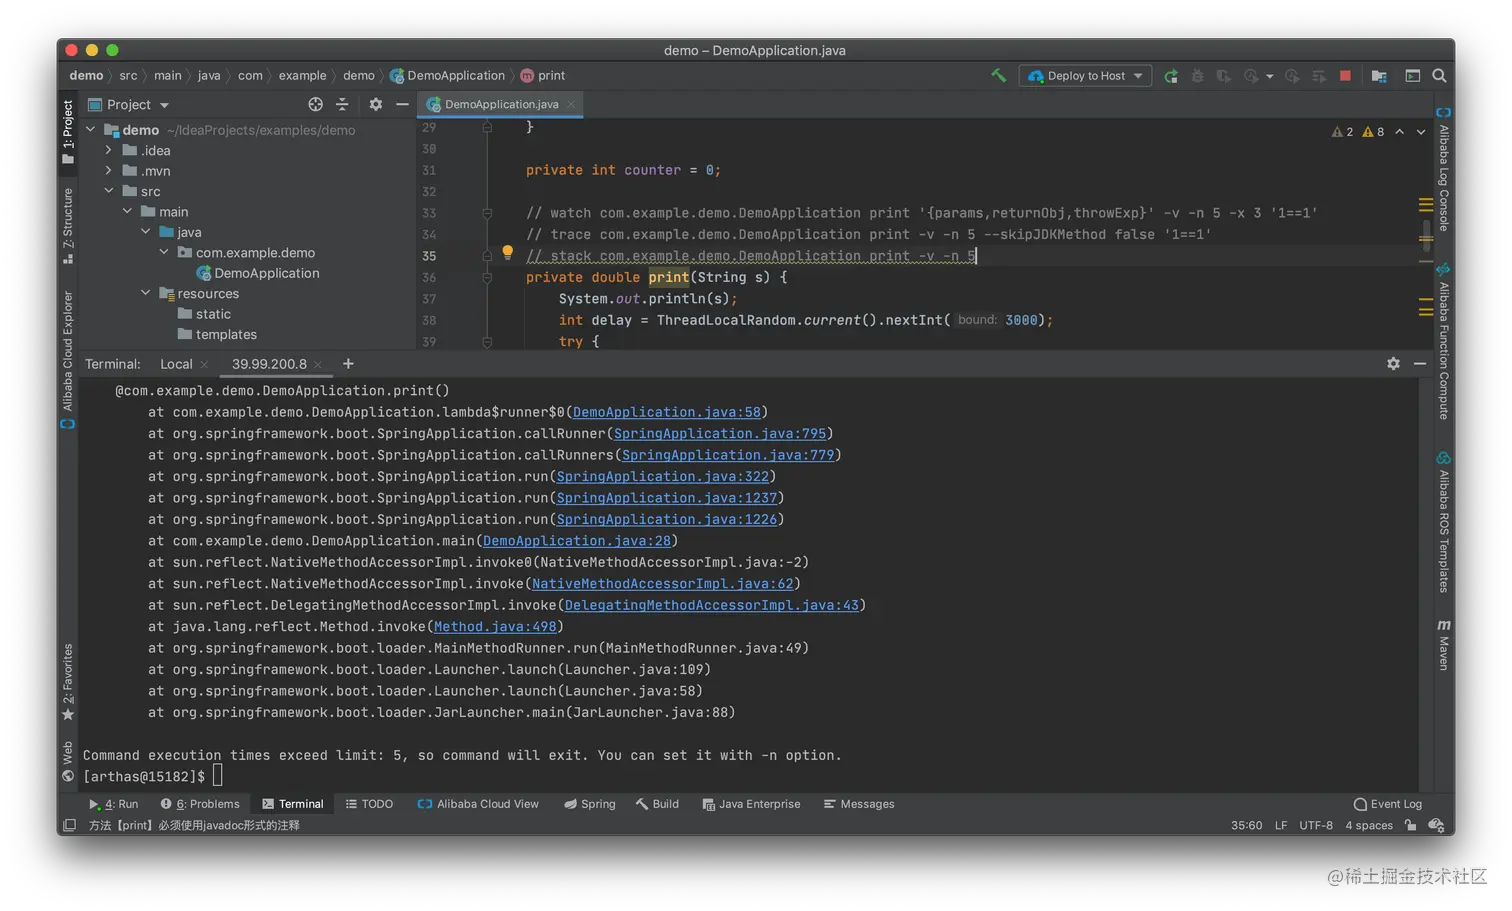Toggle read-only lock icon in status bar

(1410, 826)
